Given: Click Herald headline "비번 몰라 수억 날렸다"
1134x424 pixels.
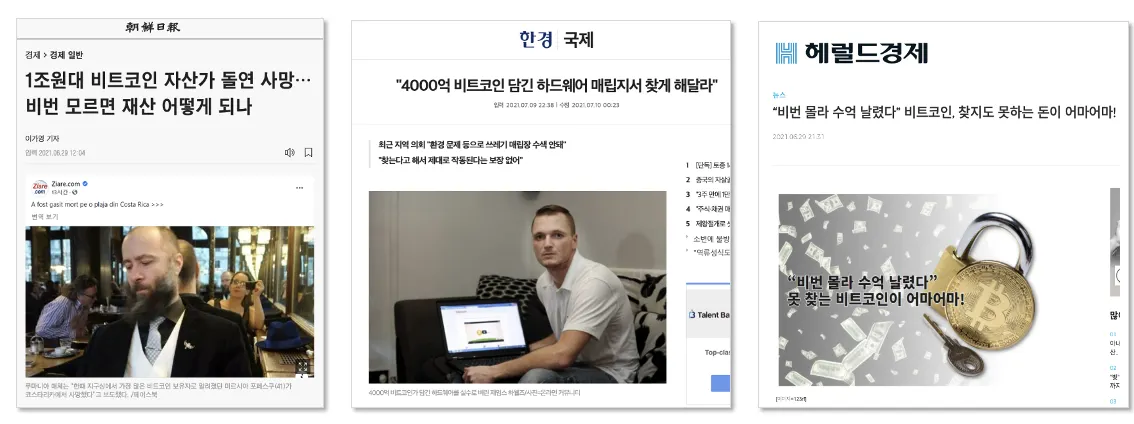Looking at the screenshot, I should (x=944, y=112).
